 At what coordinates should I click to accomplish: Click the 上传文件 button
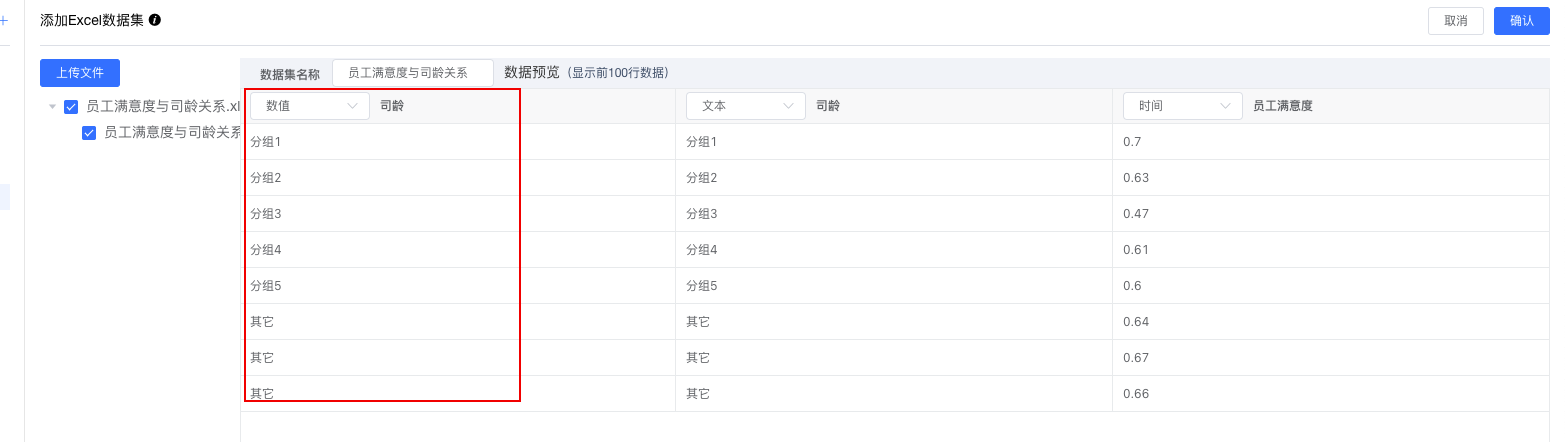pyautogui.click(x=80, y=73)
